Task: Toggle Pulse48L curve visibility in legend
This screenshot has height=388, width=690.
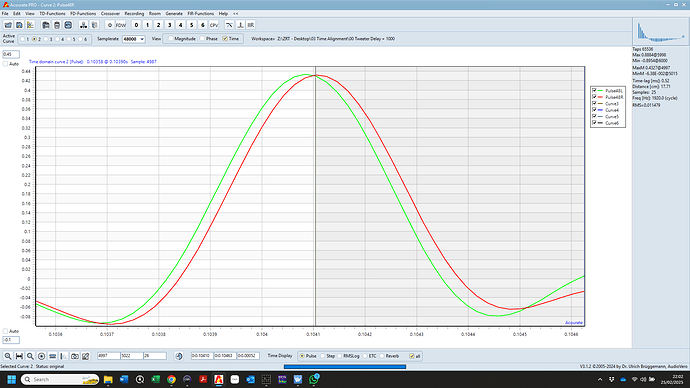Action: pyautogui.click(x=594, y=91)
